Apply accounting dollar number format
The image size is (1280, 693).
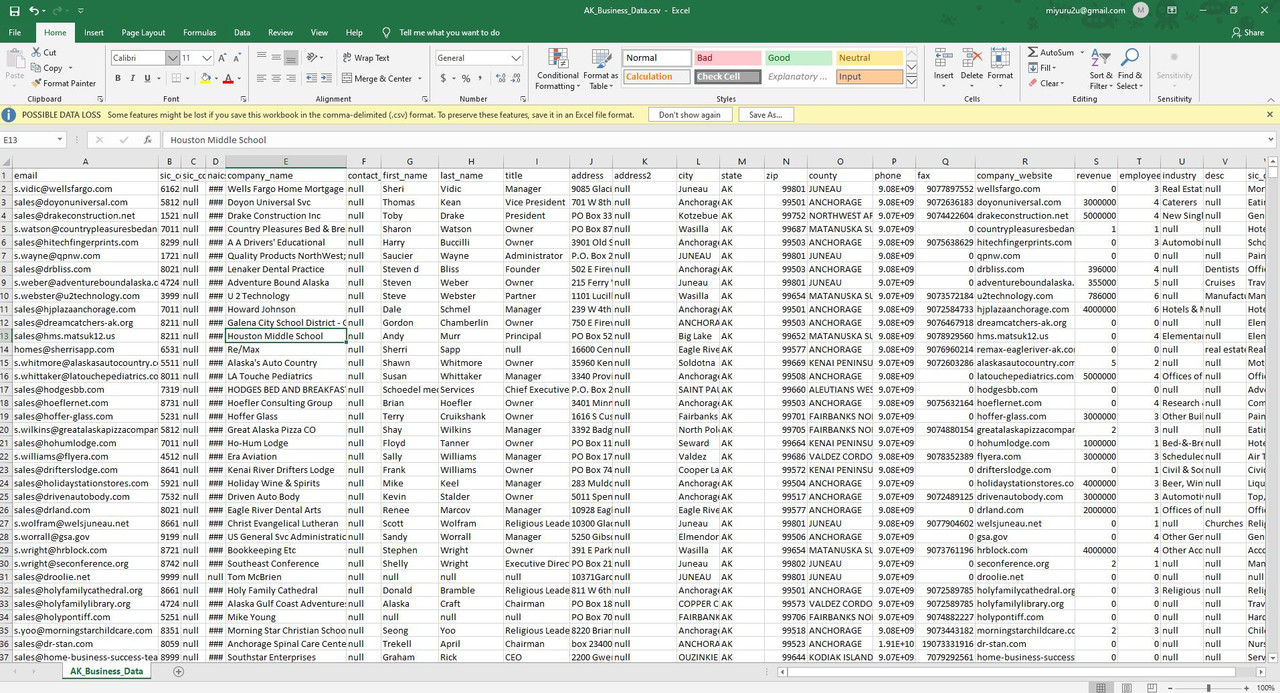pyautogui.click(x=442, y=78)
